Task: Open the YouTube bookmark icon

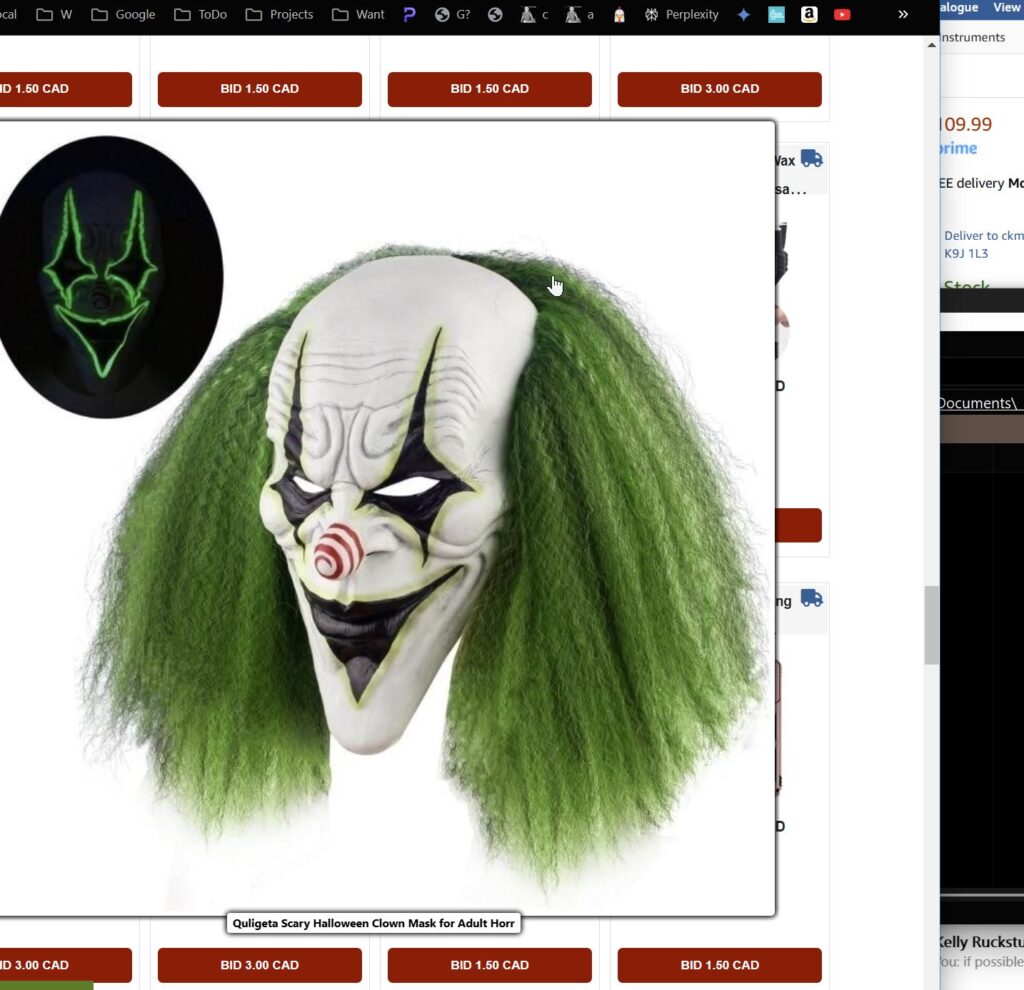Action: tap(842, 15)
